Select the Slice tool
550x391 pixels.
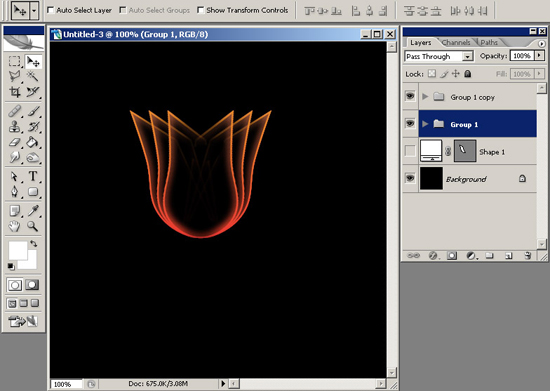[33, 92]
